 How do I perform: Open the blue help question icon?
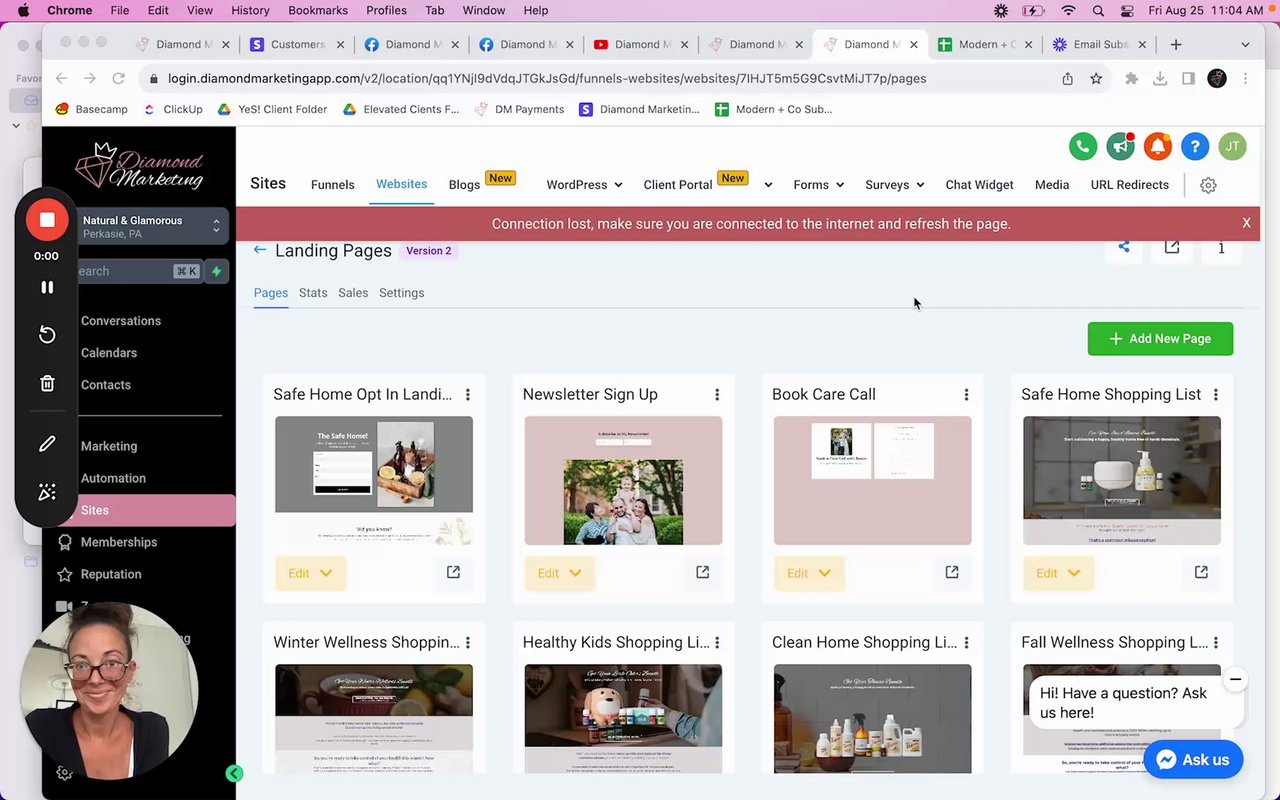[x=1195, y=146]
